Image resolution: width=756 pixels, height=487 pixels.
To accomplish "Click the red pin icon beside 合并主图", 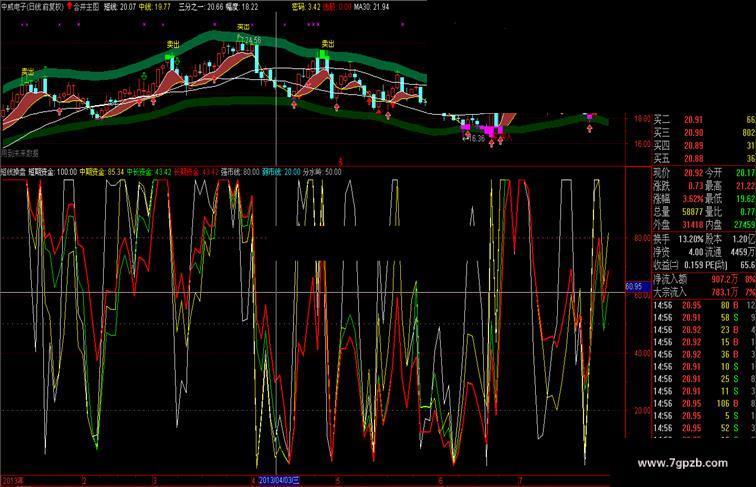I will (x=69, y=7).
